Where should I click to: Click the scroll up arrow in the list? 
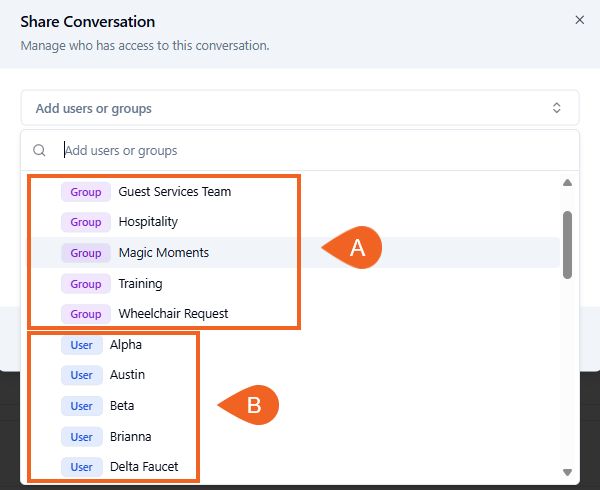click(567, 183)
